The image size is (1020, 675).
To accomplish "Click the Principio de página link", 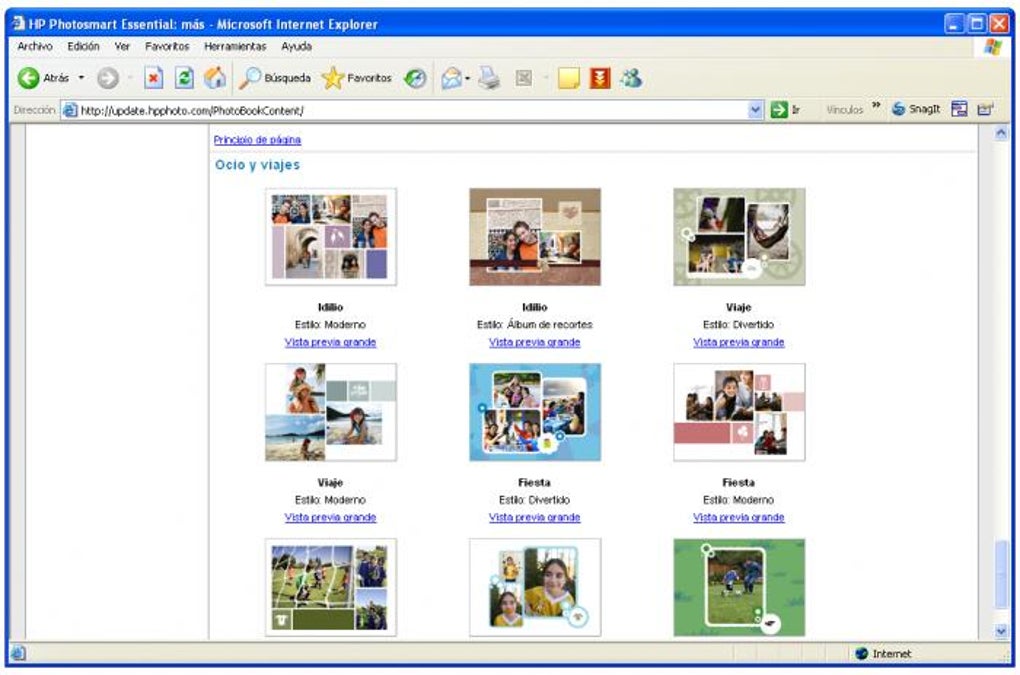I will (x=257, y=140).
